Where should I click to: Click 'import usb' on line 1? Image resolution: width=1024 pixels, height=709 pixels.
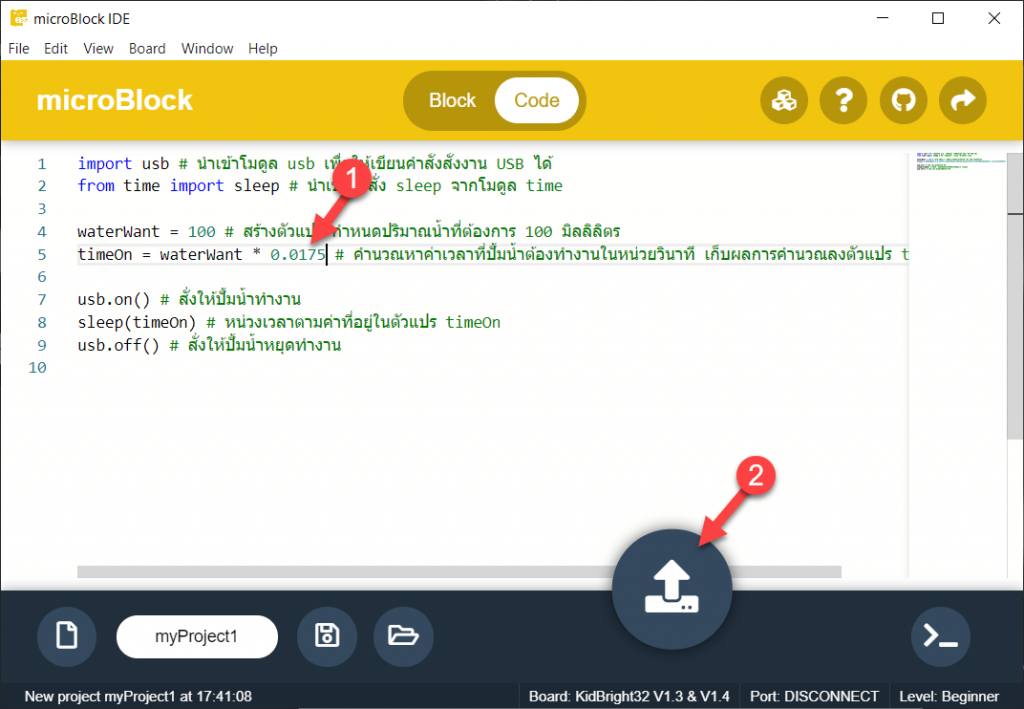click(123, 164)
